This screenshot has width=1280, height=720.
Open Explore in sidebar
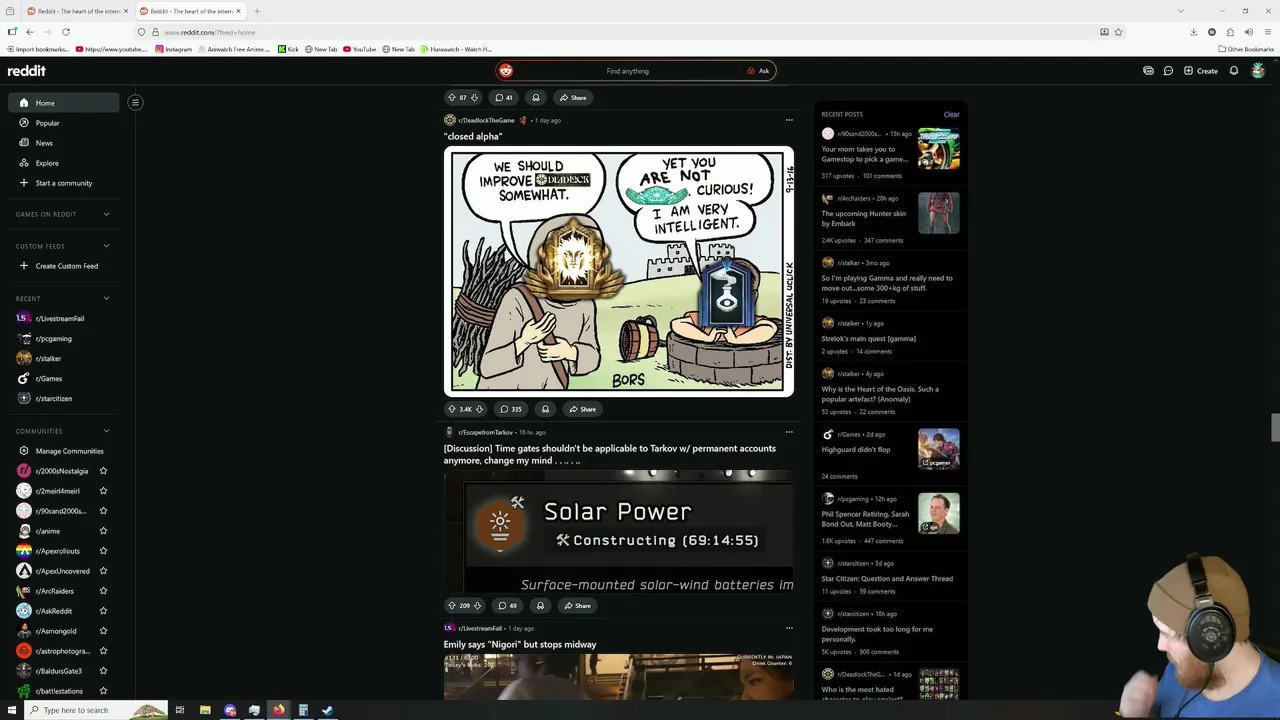pyautogui.click(x=64, y=163)
